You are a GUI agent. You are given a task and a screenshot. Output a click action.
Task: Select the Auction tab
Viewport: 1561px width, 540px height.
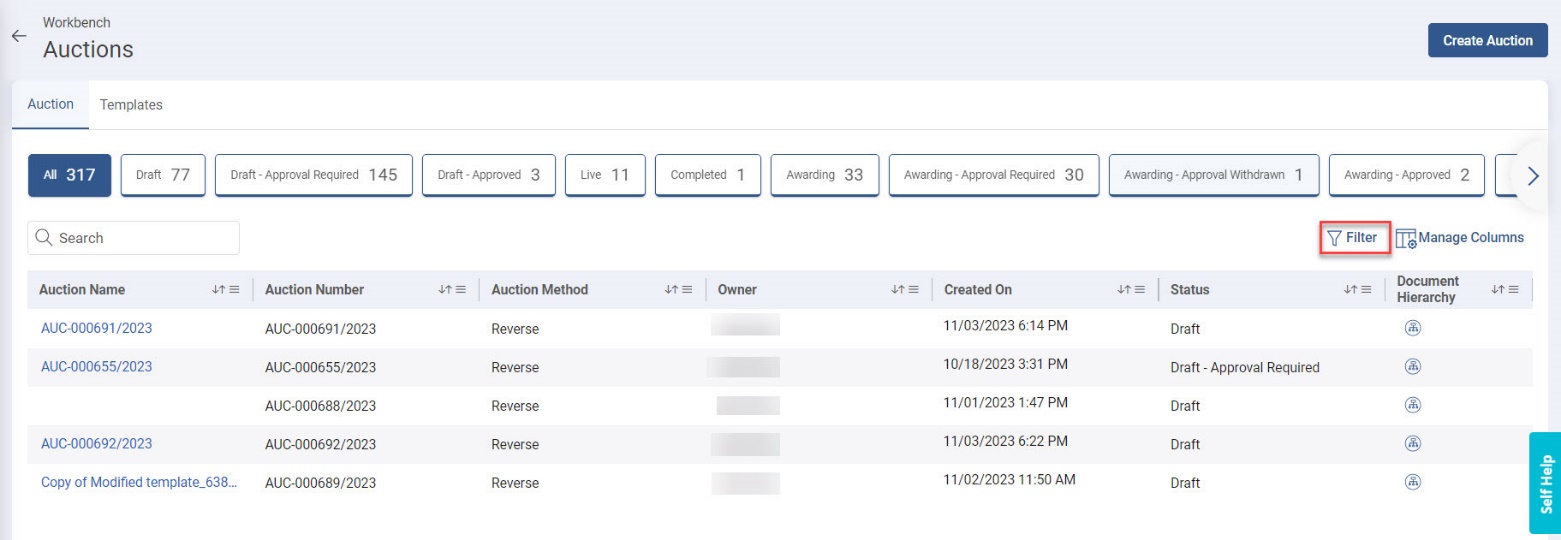click(x=50, y=104)
